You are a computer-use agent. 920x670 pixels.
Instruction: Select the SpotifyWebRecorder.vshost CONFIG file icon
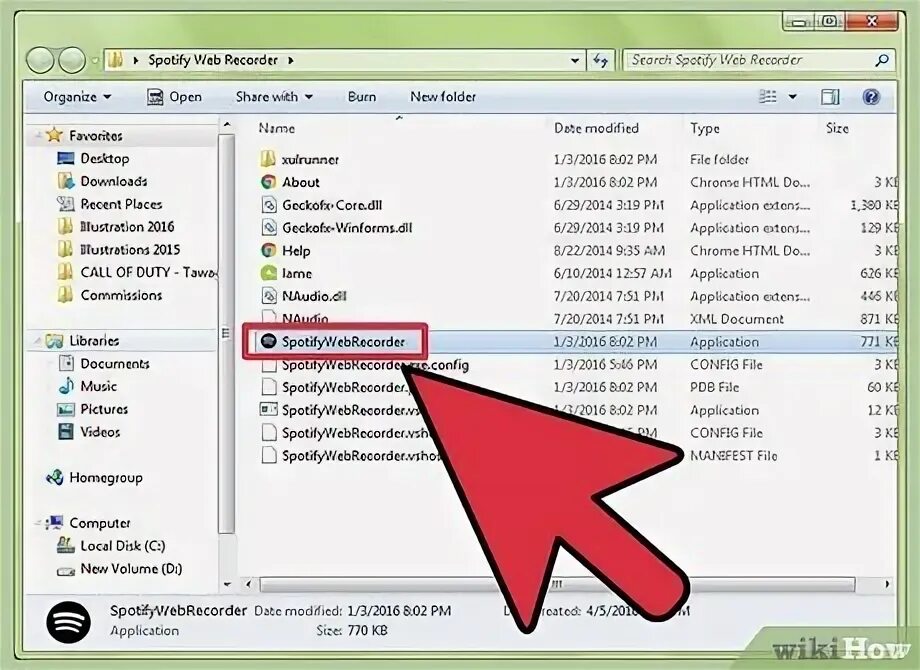pyautogui.click(x=268, y=433)
